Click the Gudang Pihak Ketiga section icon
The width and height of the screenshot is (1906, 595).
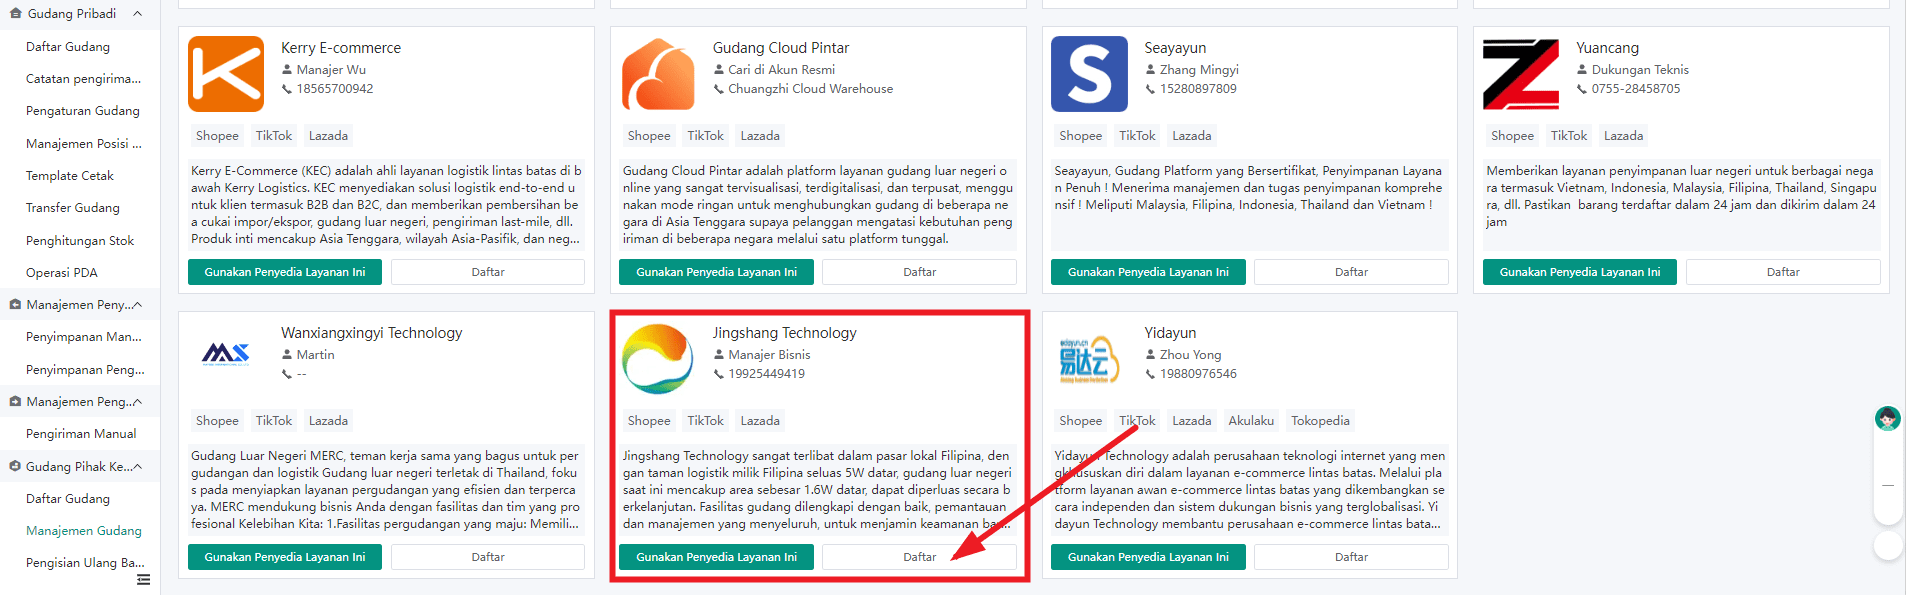click(x=15, y=466)
